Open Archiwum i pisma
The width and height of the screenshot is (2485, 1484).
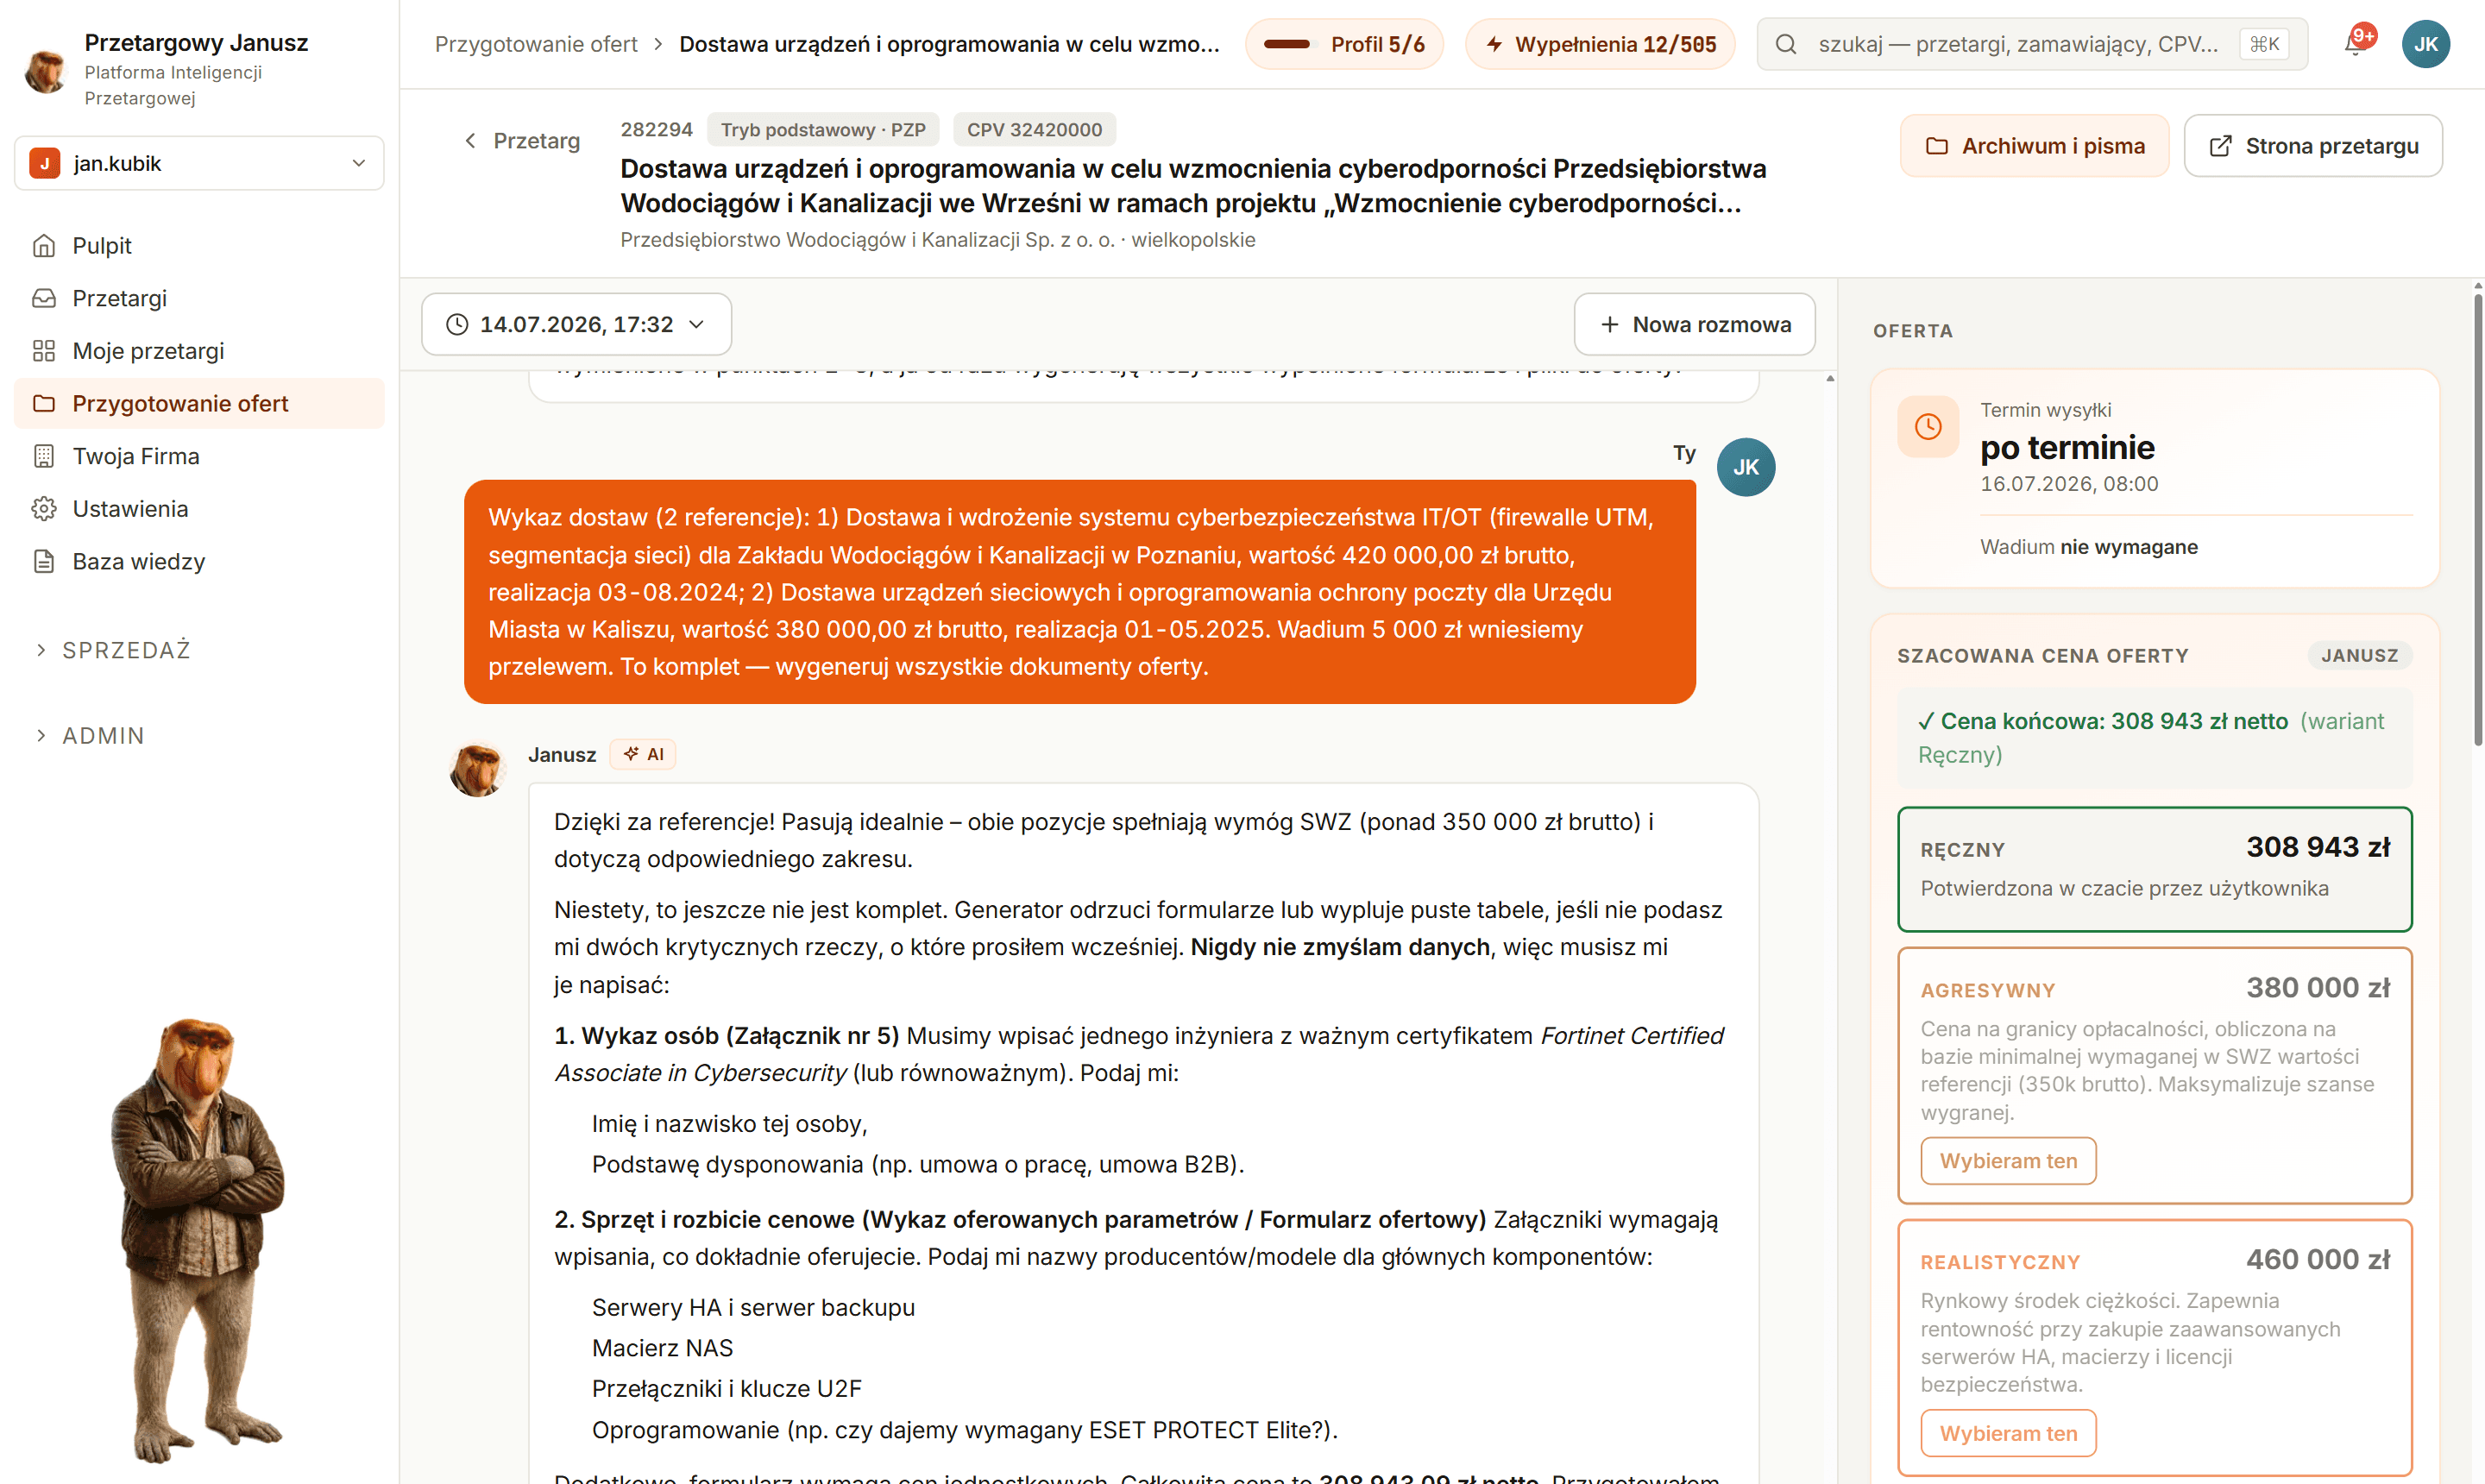click(2034, 146)
